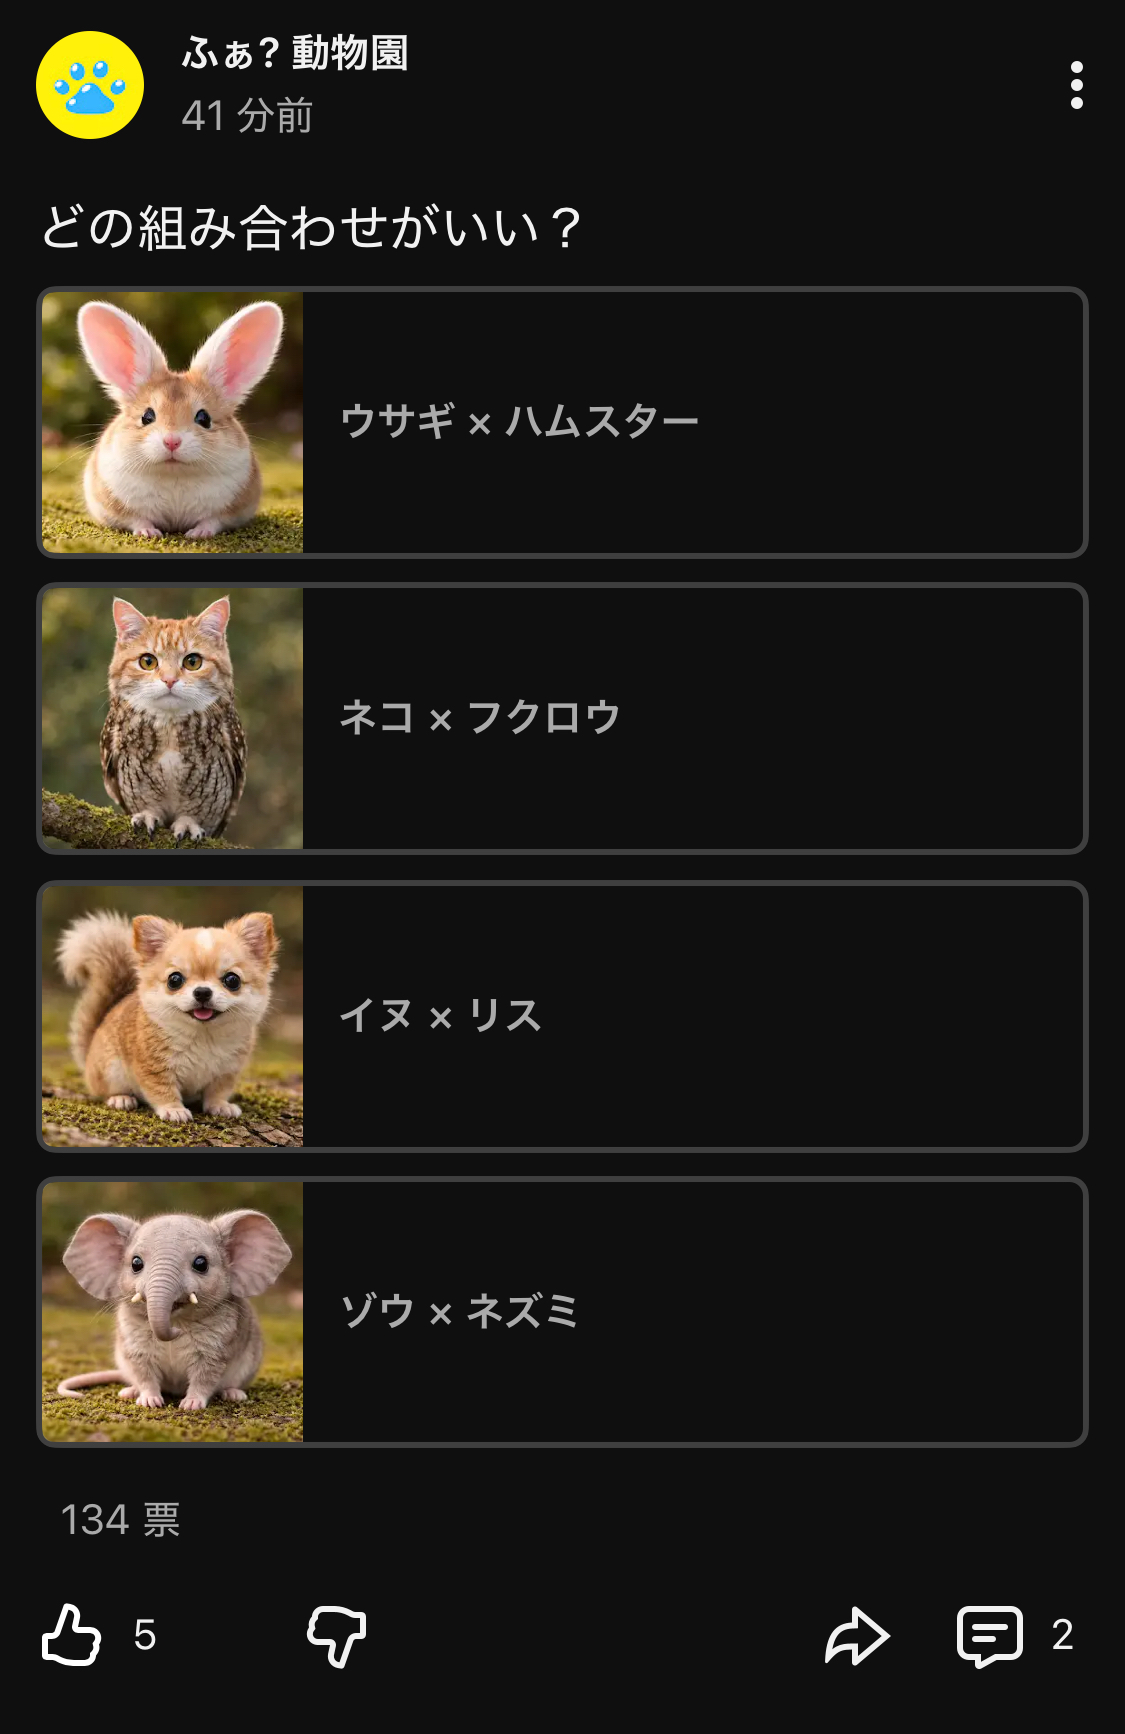Click the 134 票 vote count
The height and width of the screenshot is (1734, 1125).
pyautogui.click(x=120, y=1520)
